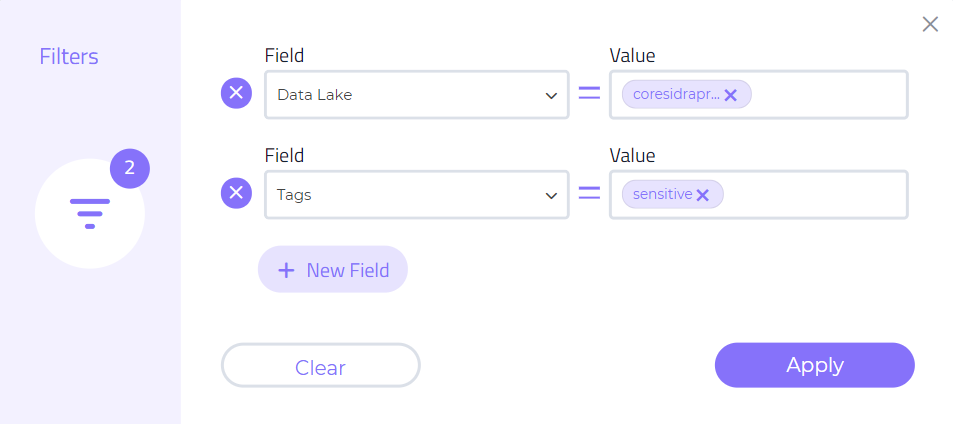Close the filters dialog
953x424 pixels.
click(x=930, y=25)
